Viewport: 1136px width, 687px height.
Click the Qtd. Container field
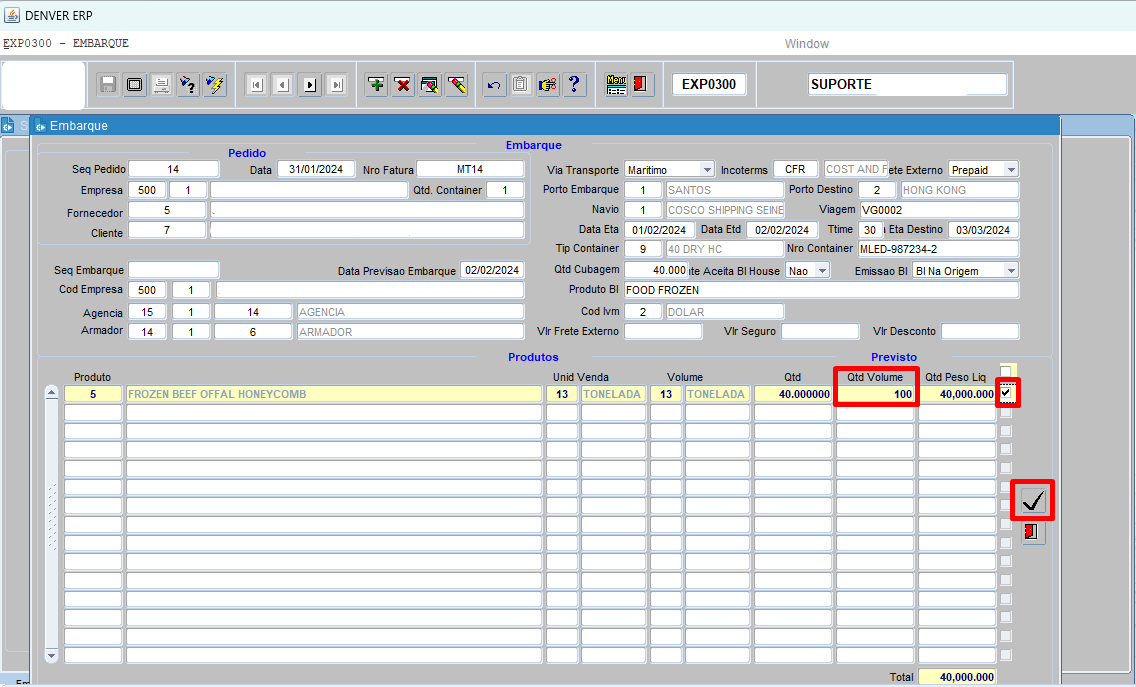coord(505,190)
